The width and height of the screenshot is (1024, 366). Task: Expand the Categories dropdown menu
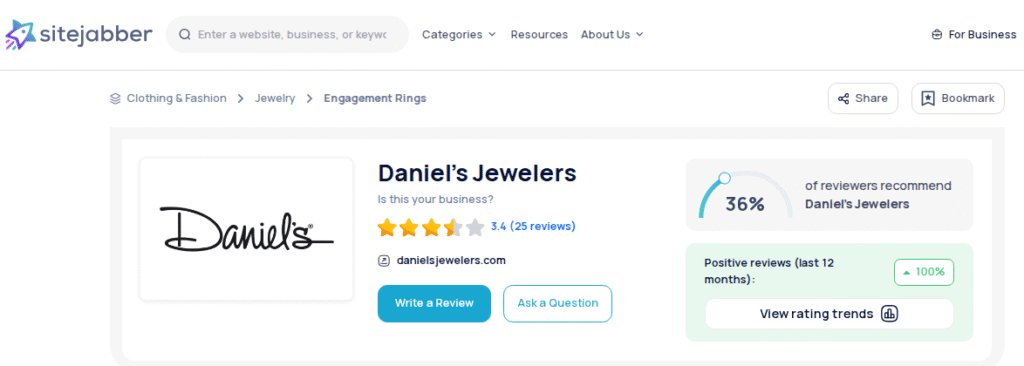pyautogui.click(x=459, y=35)
